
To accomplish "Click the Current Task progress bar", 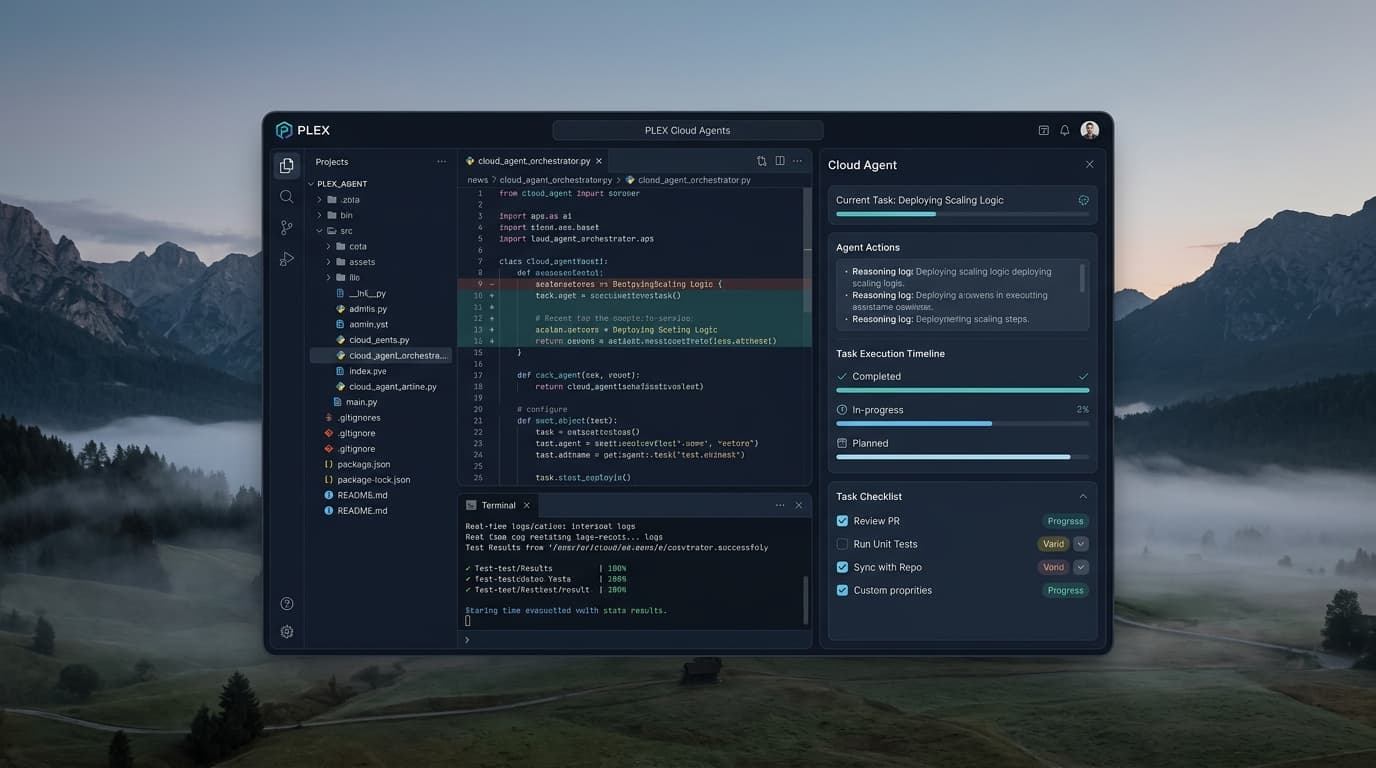I will click(x=962, y=214).
